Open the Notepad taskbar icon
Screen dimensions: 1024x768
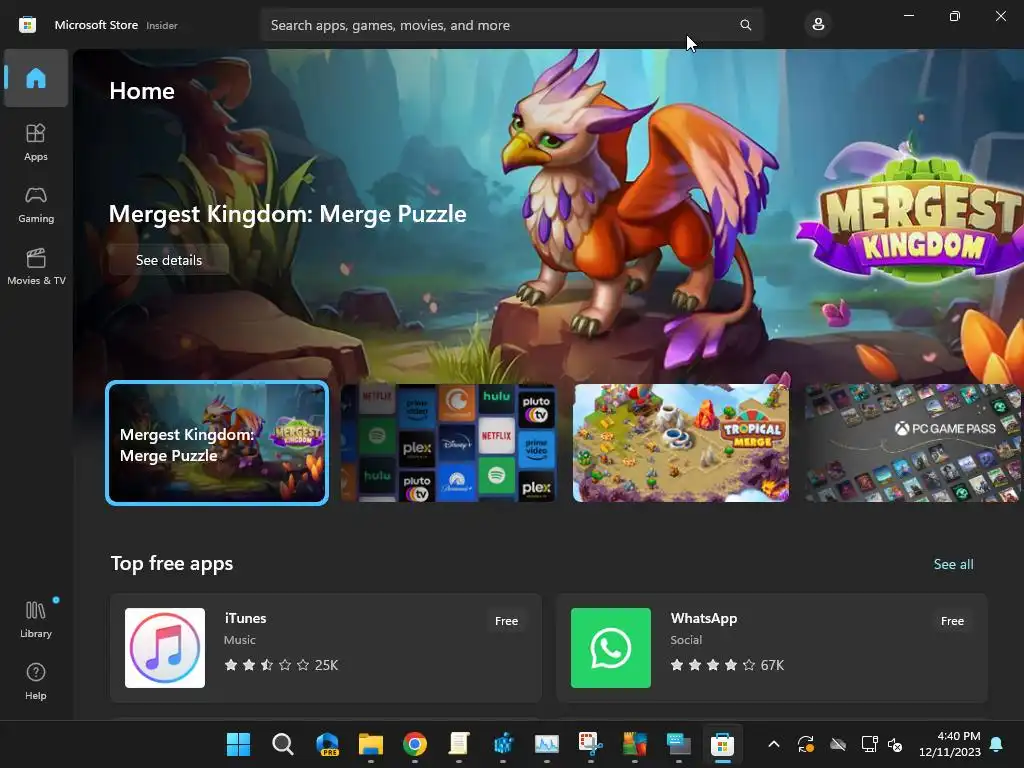459,744
